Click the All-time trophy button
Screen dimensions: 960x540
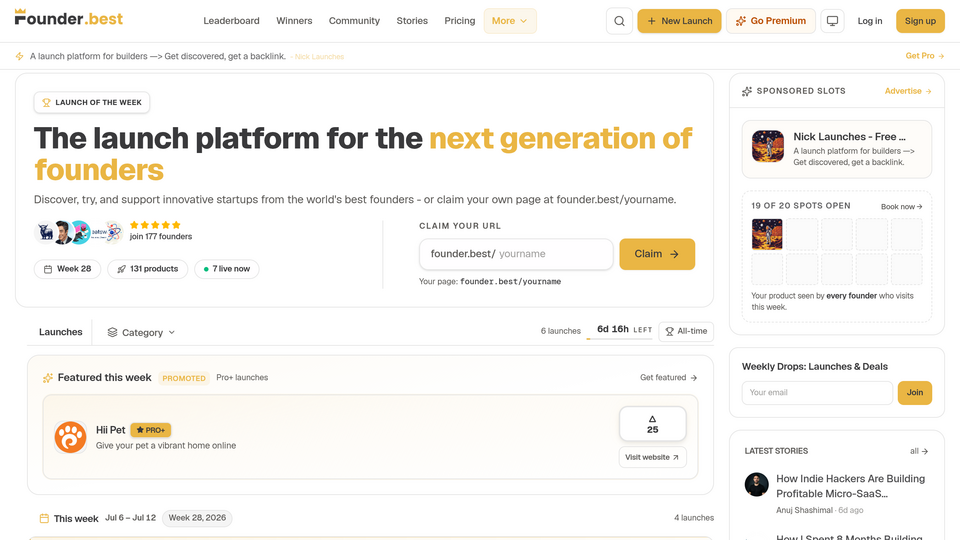[686, 331]
